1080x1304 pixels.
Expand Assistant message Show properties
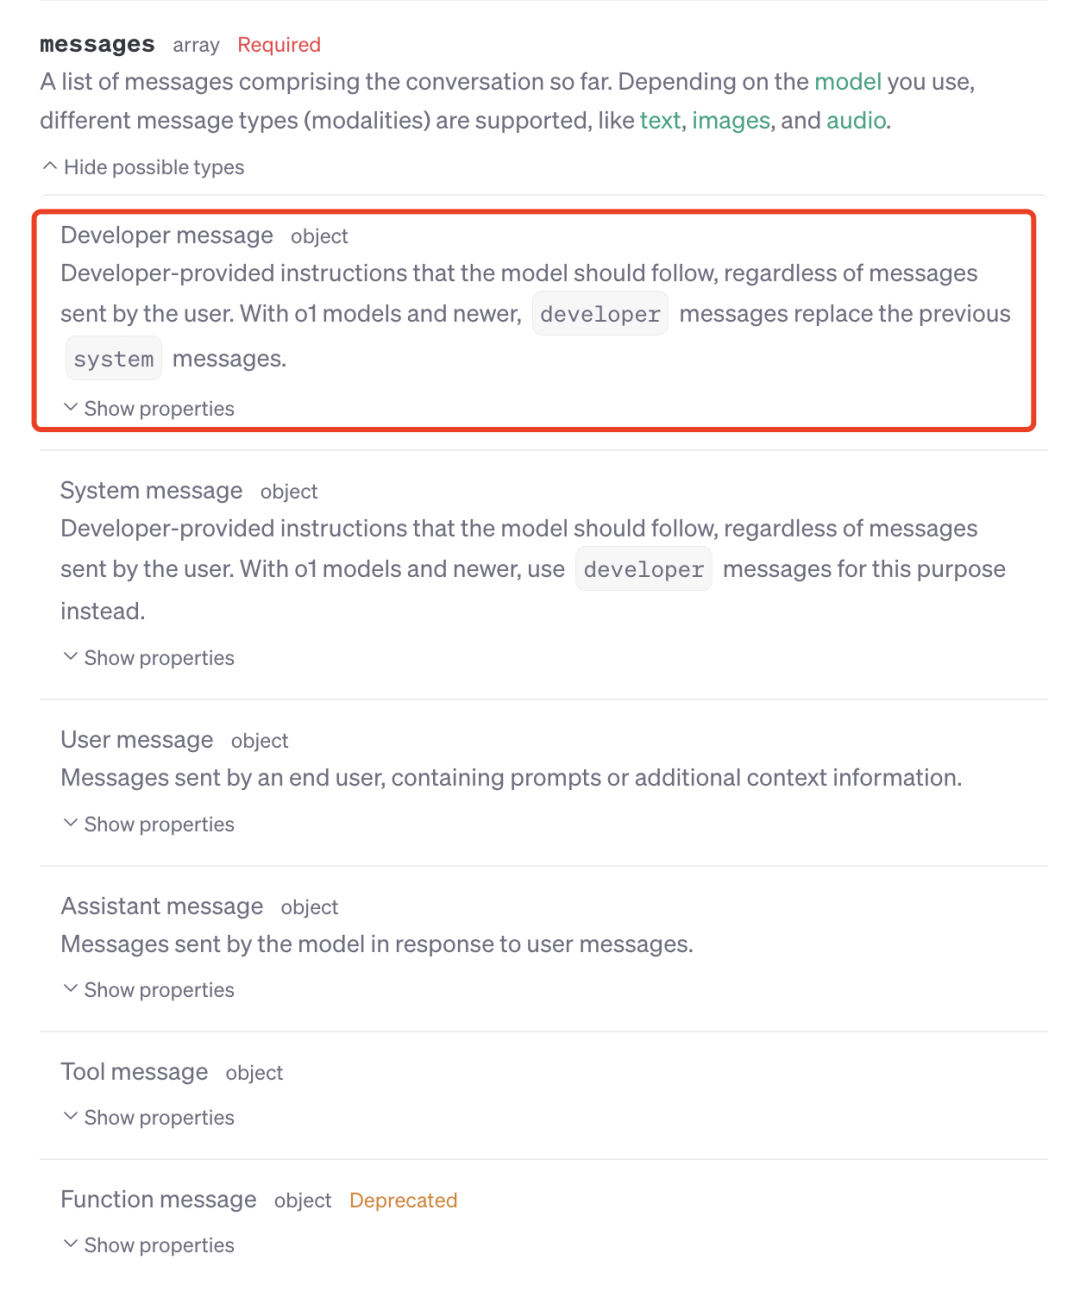coord(148,990)
